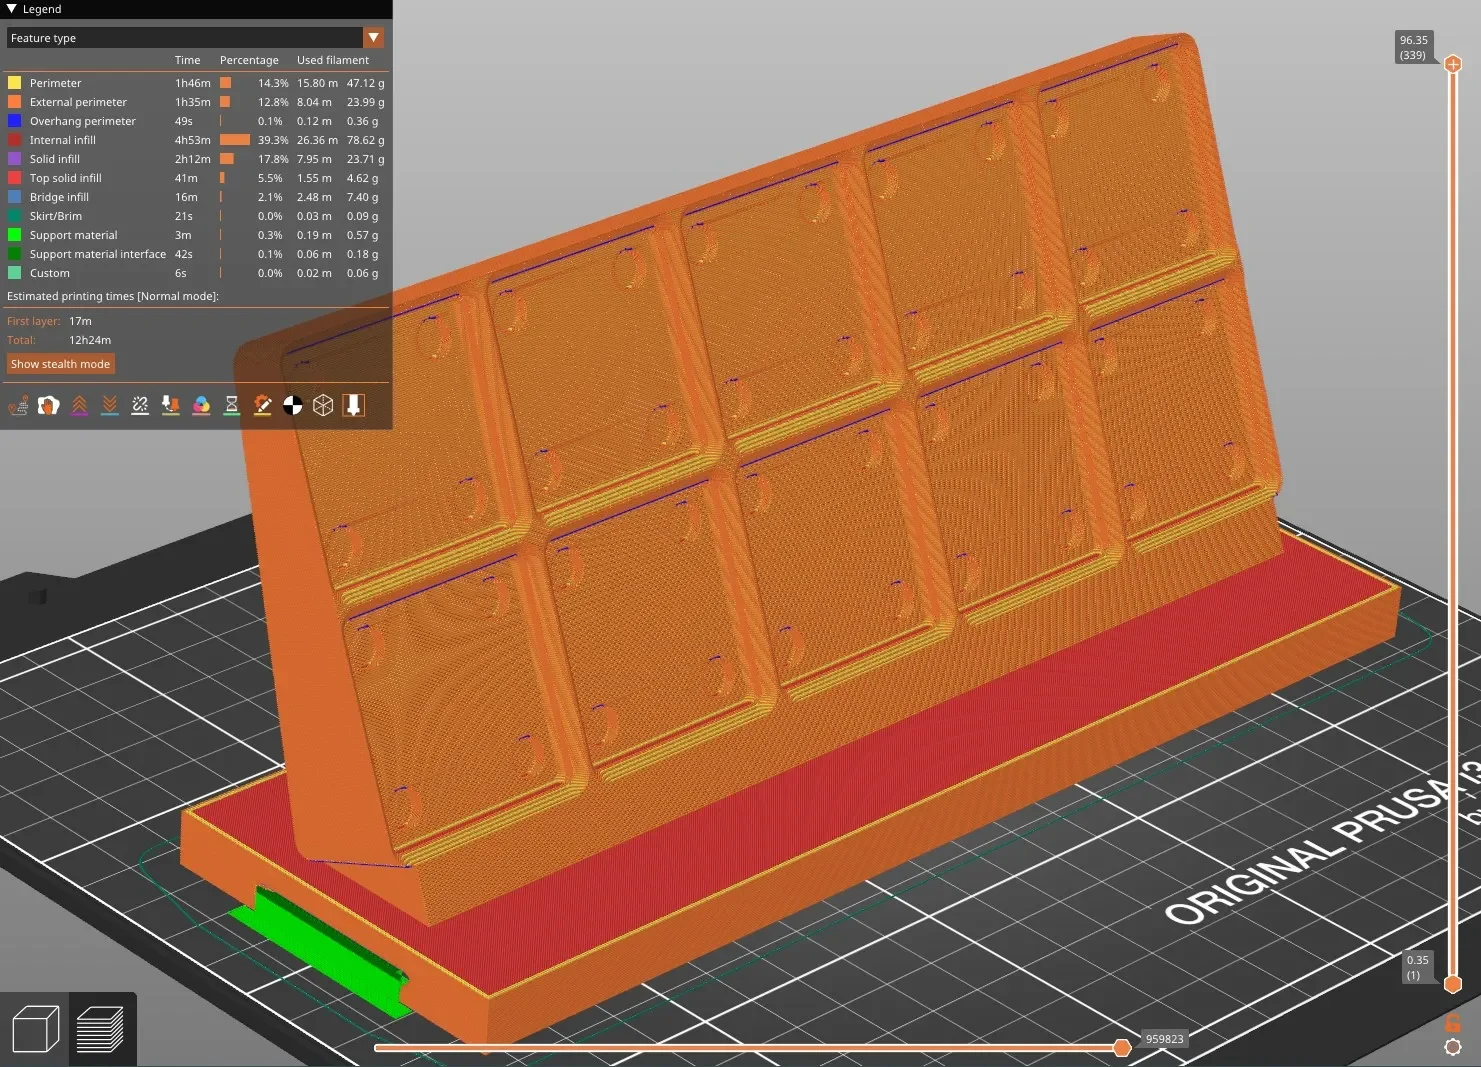Toggle seams broken-link icon
The height and width of the screenshot is (1067, 1481).
140,405
